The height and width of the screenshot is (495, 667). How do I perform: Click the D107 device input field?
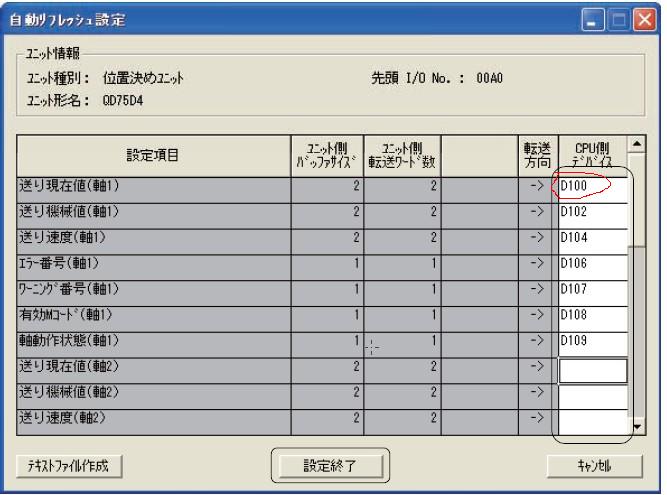(x=592, y=291)
